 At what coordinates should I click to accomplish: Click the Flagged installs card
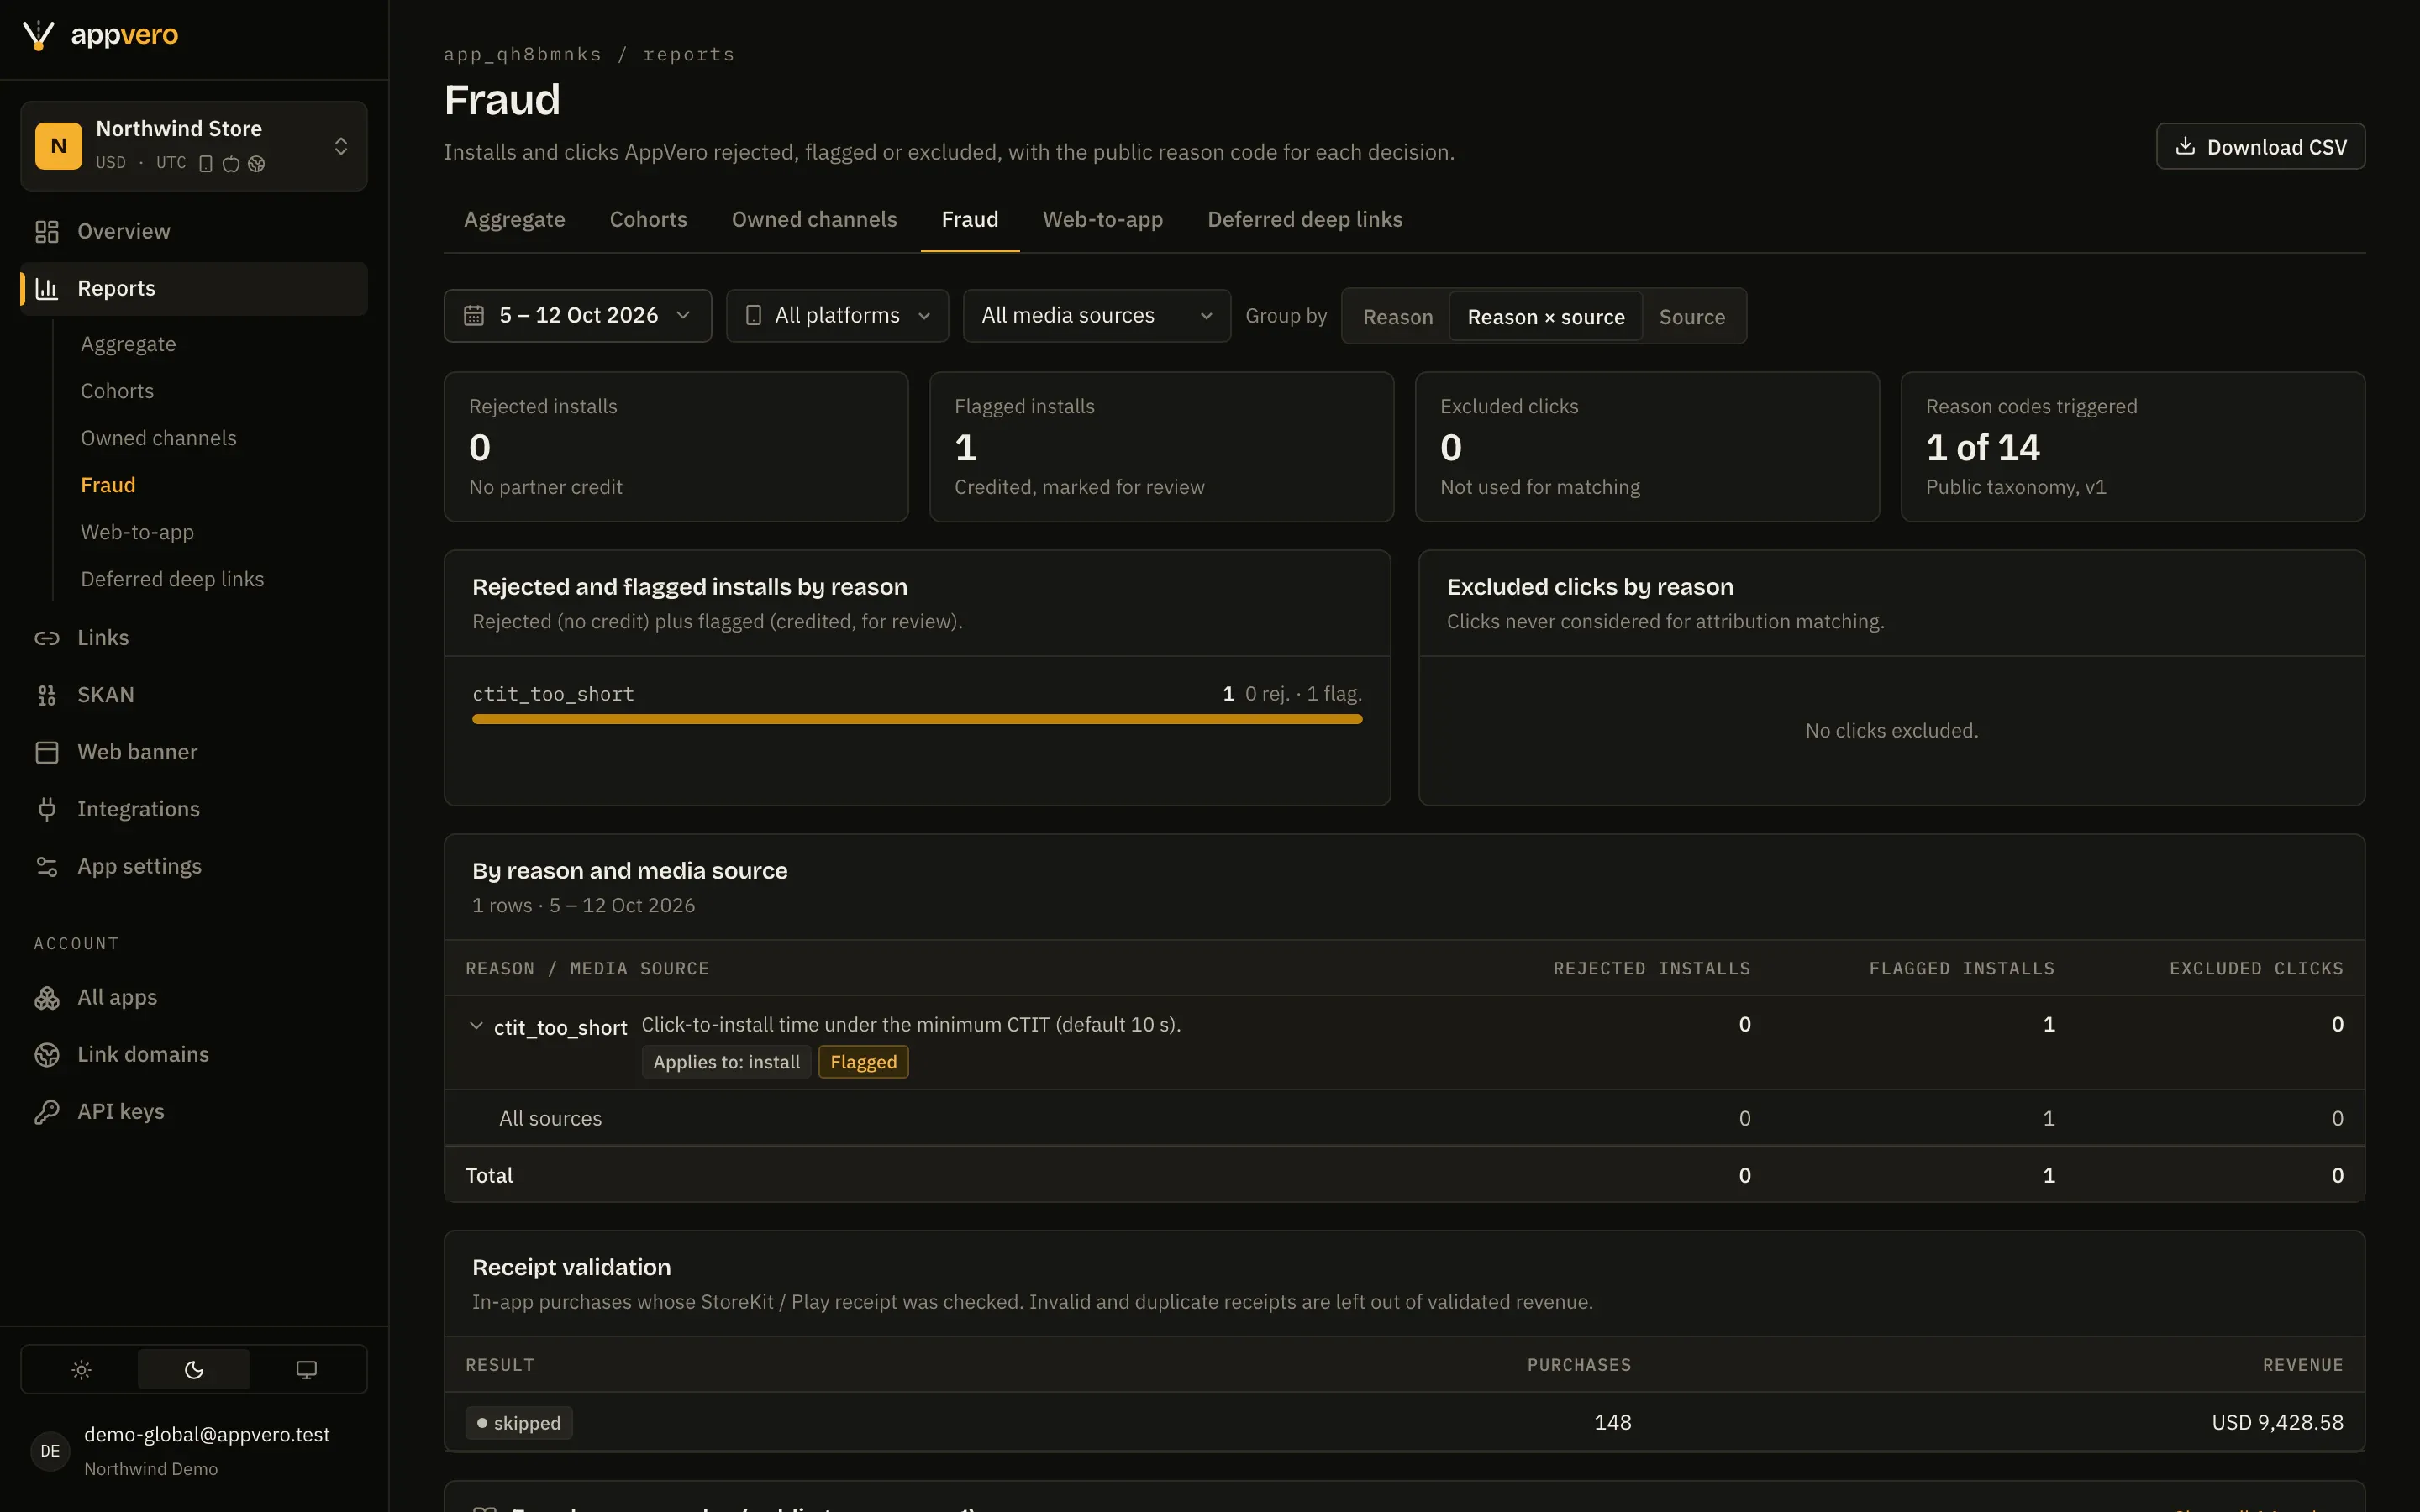point(1161,446)
